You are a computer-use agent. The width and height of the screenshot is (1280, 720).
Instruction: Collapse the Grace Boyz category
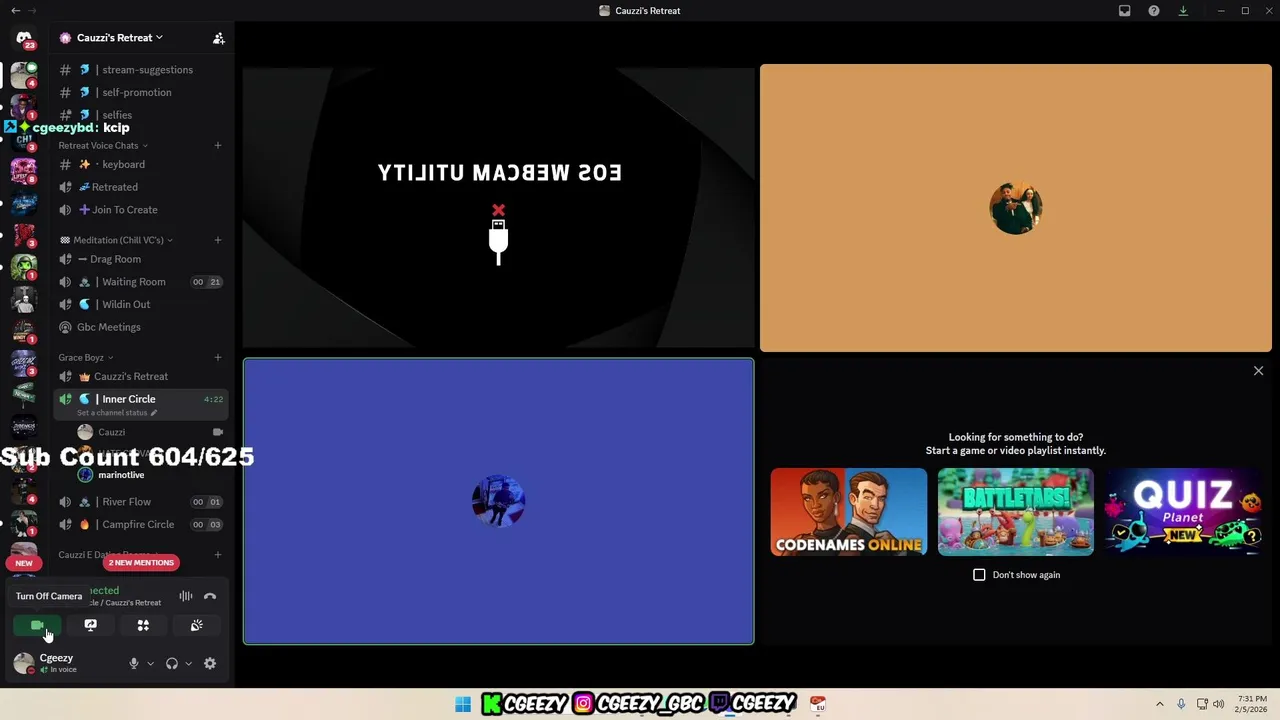coord(86,358)
